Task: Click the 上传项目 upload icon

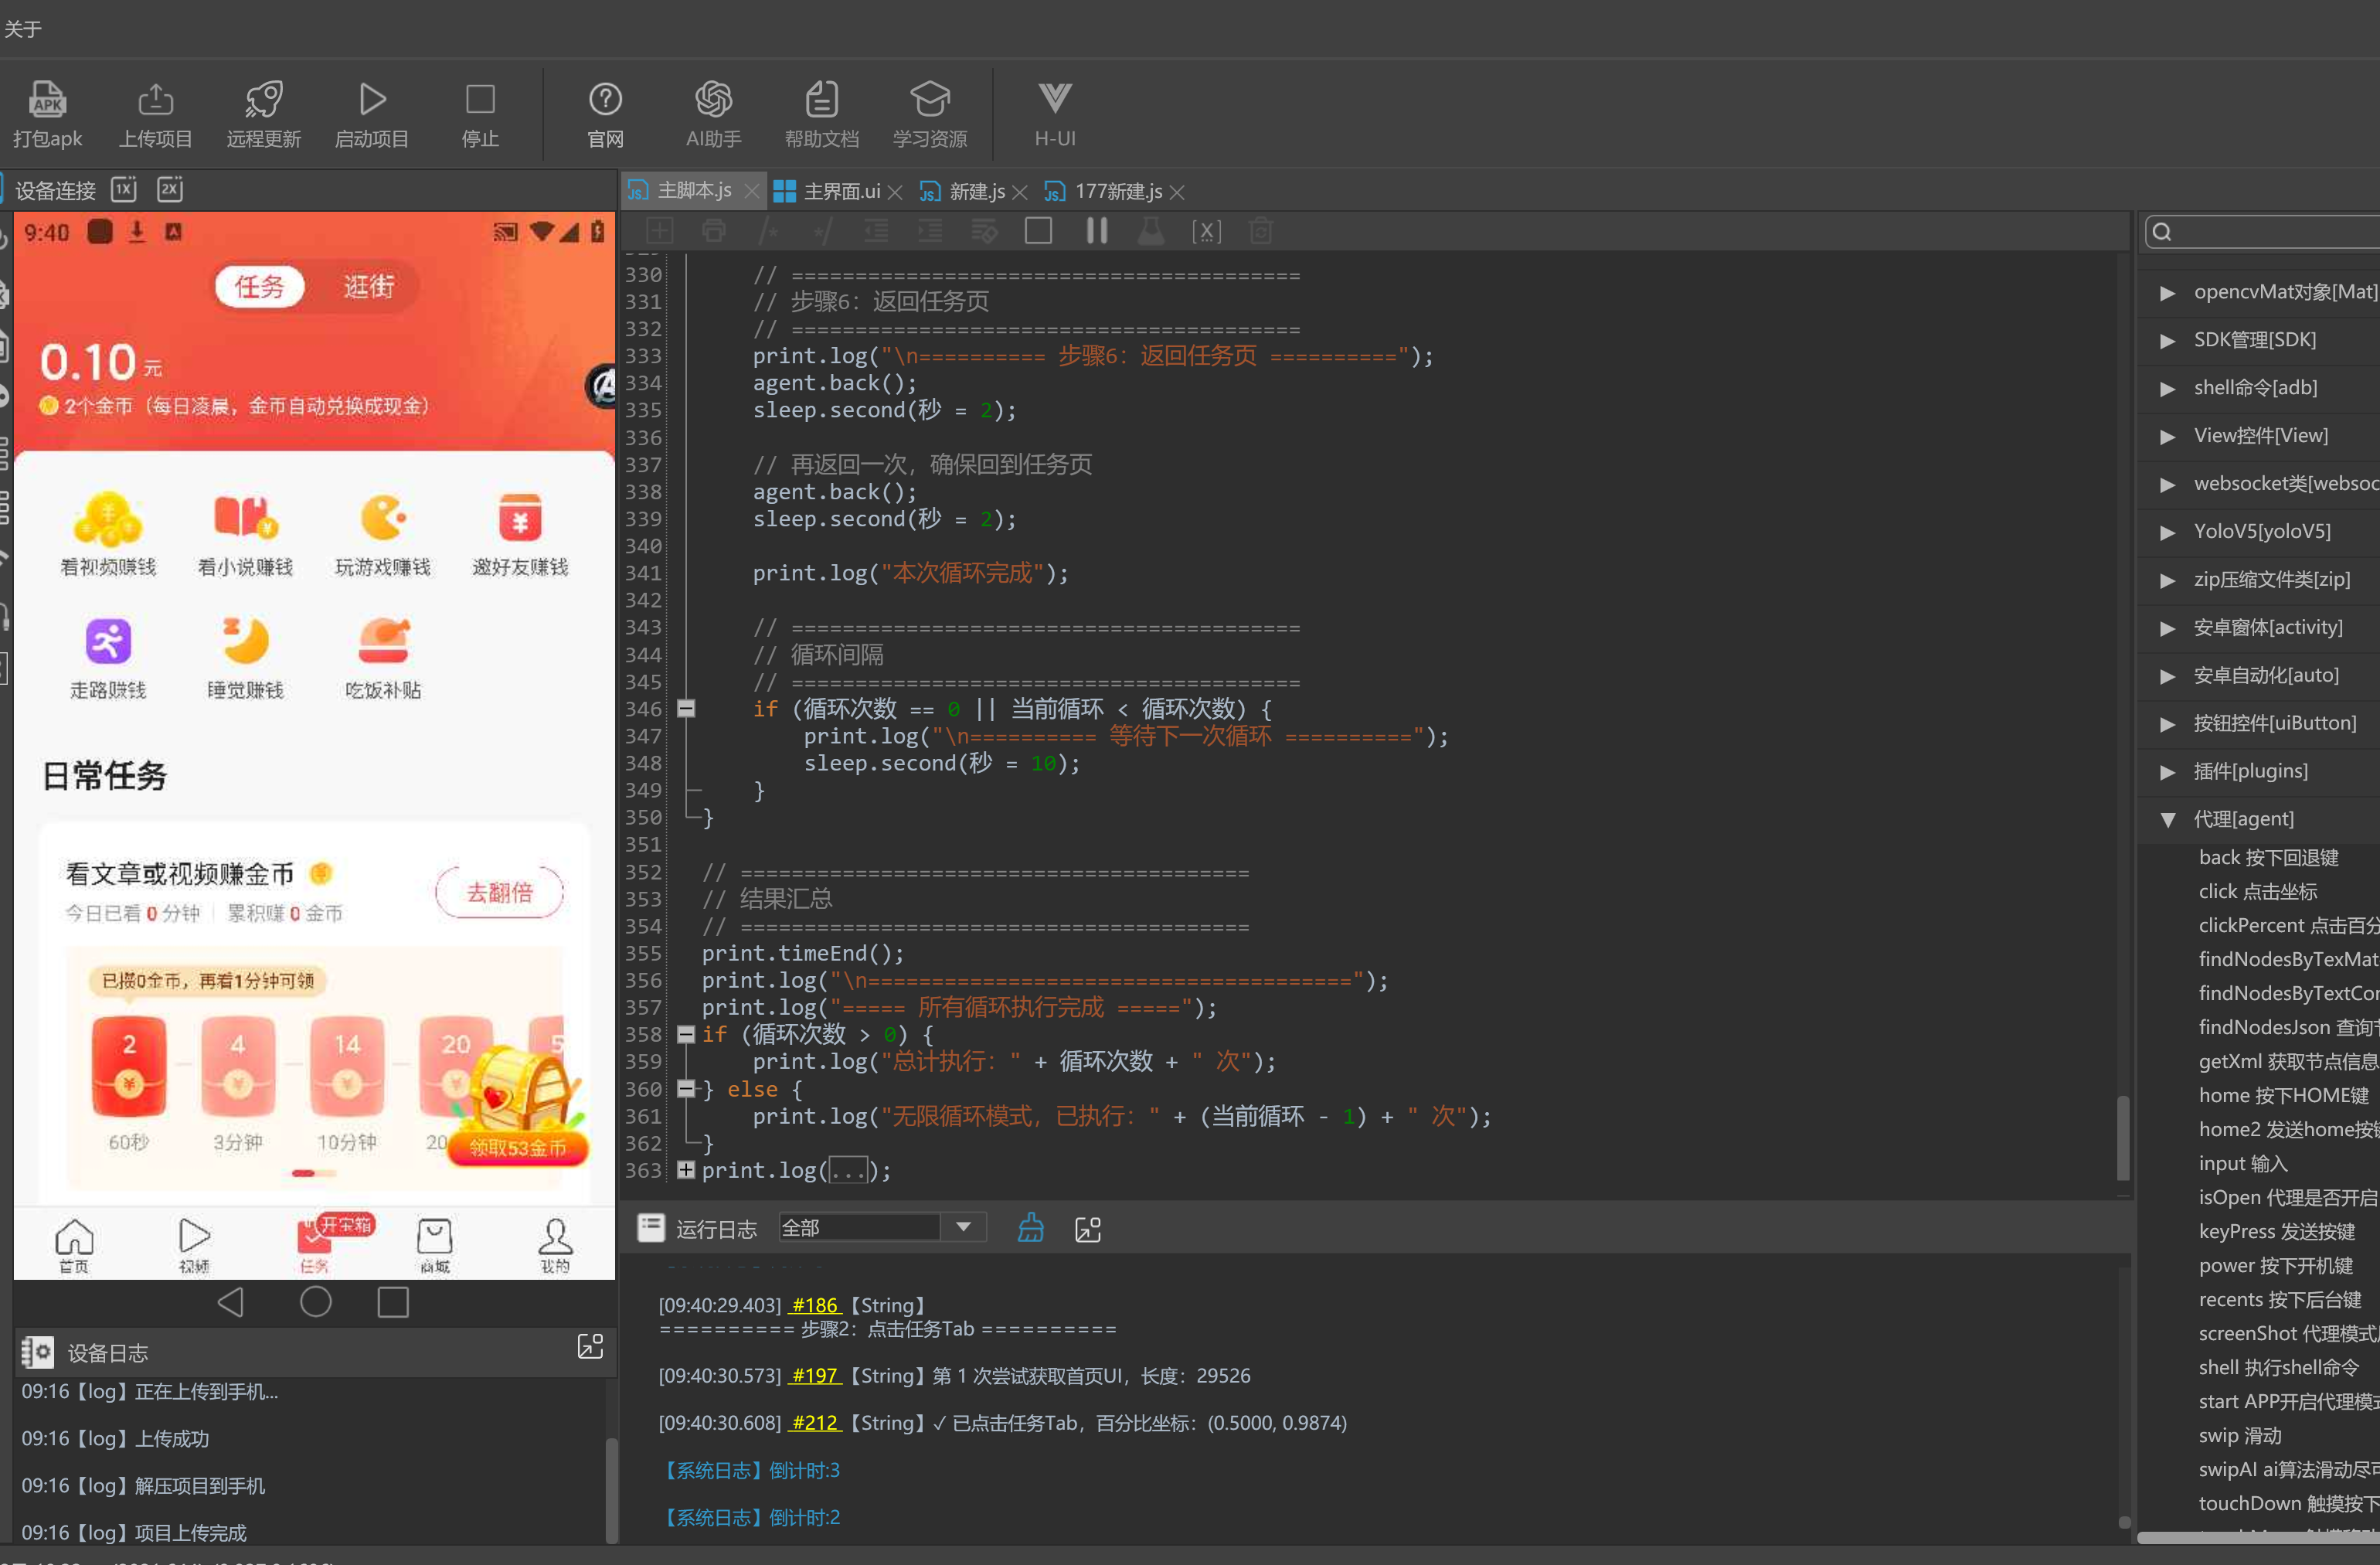Action: [155, 99]
